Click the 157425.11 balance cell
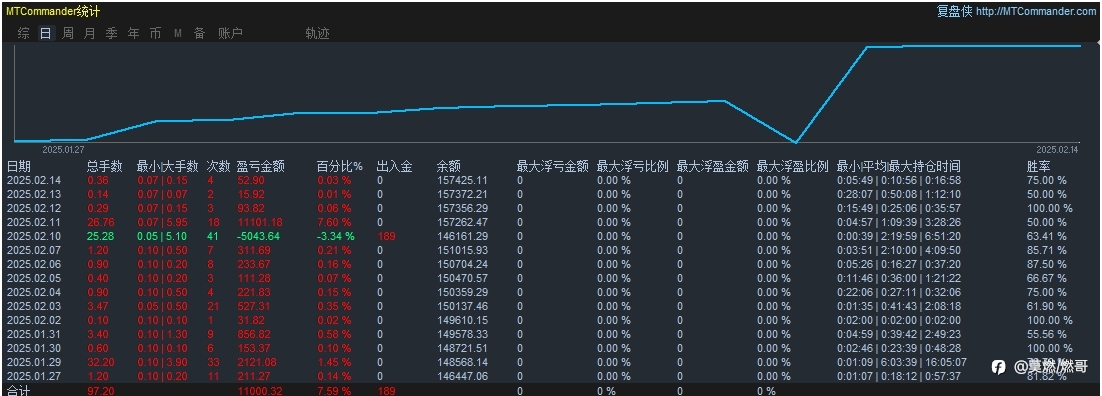 (462, 180)
